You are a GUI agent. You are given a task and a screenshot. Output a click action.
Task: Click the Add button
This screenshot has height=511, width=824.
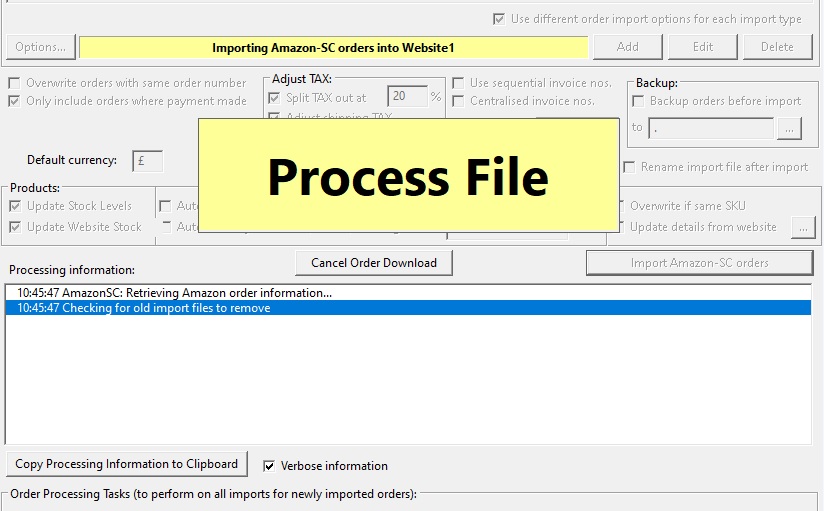[627, 47]
